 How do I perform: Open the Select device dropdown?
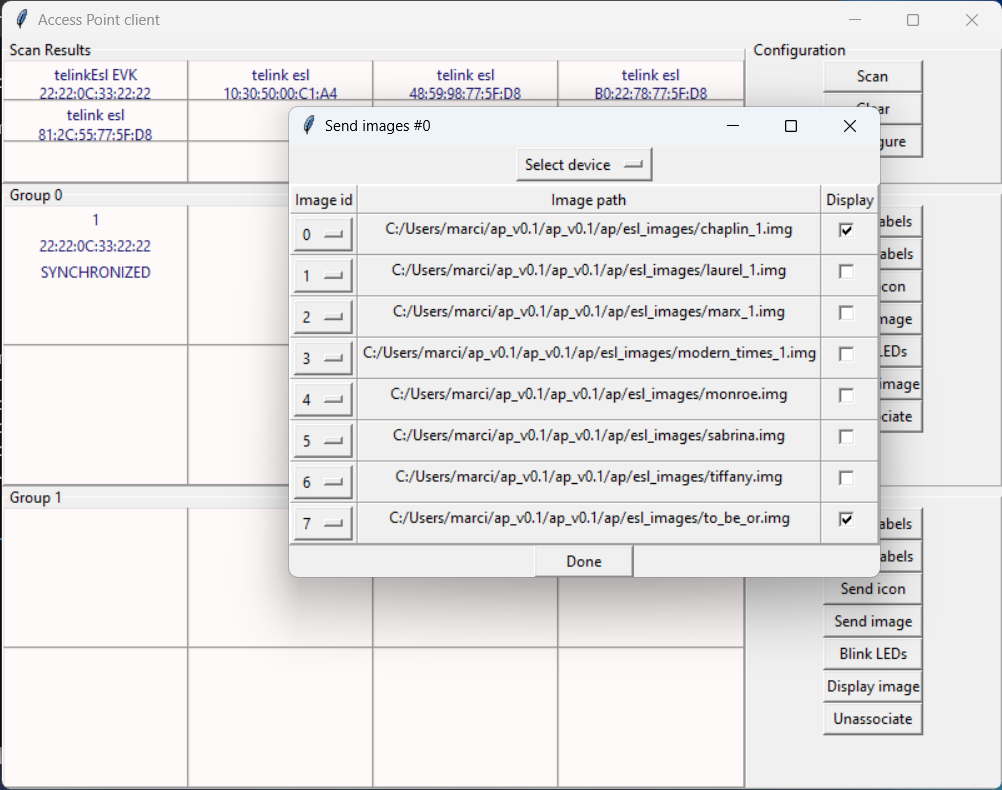tap(584, 165)
